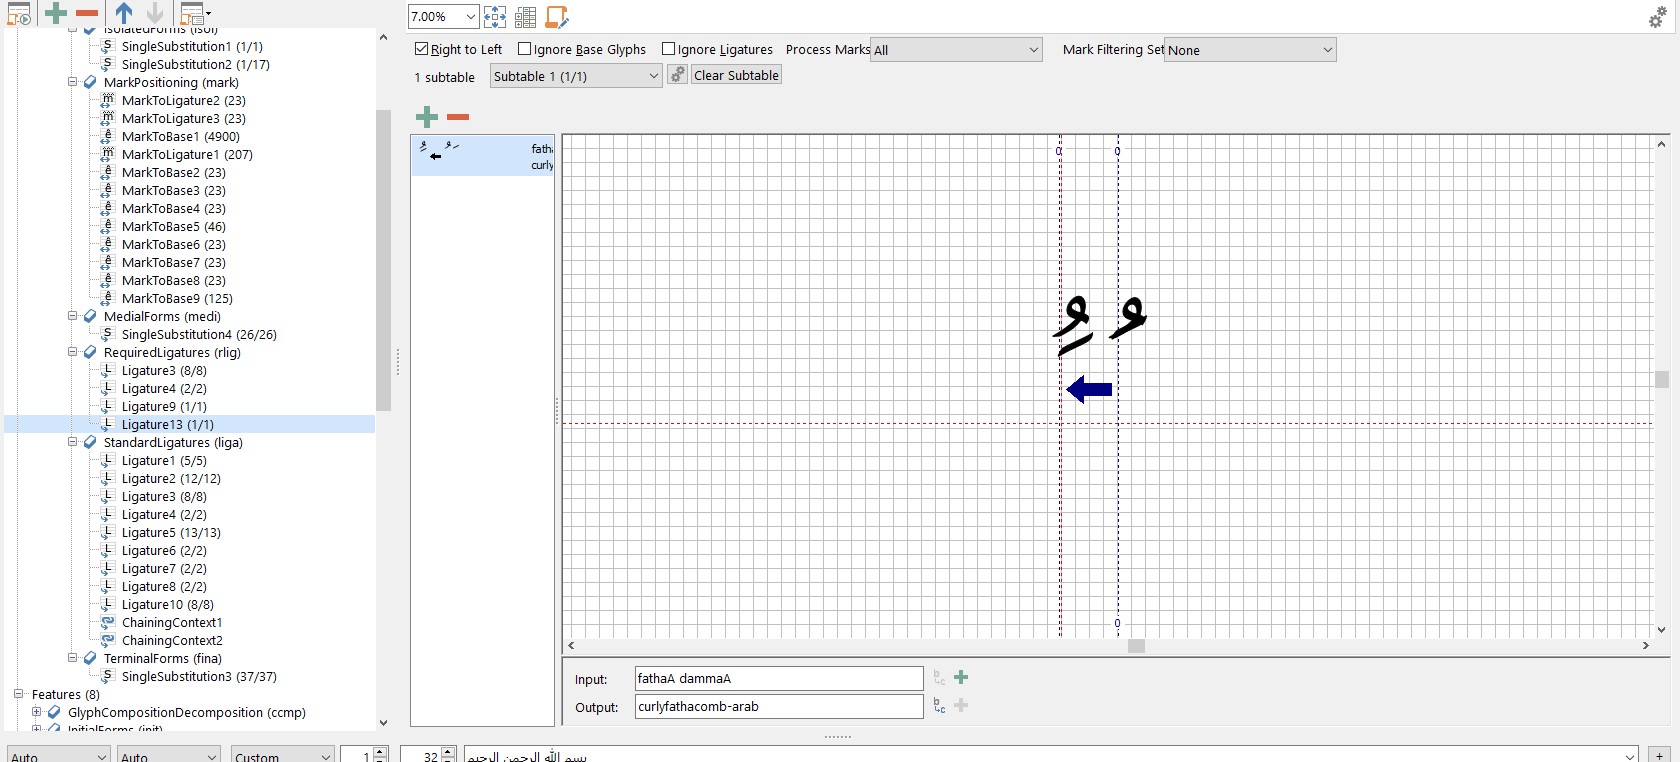Enable Ignore Ligatures checkbox
1680x762 pixels.
(x=668, y=49)
